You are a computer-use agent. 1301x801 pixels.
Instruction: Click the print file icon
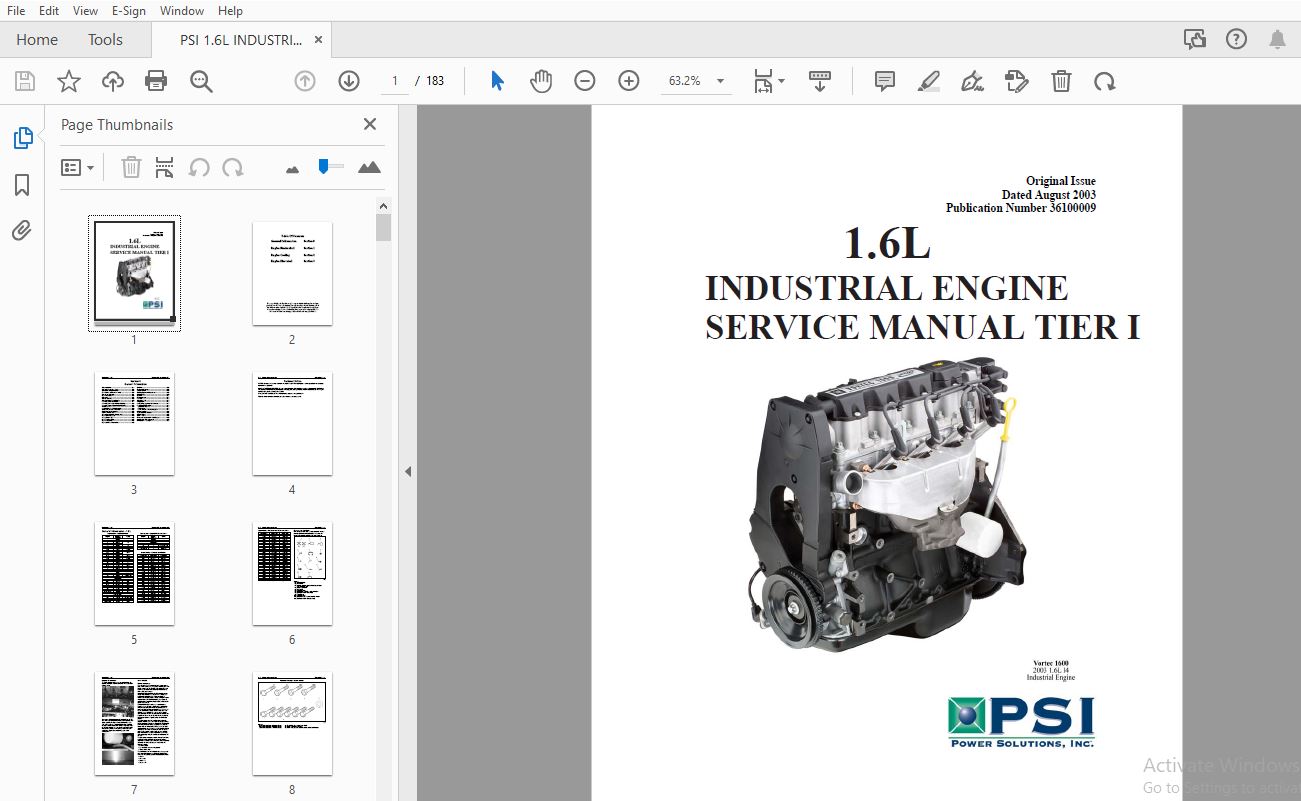pos(156,81)
